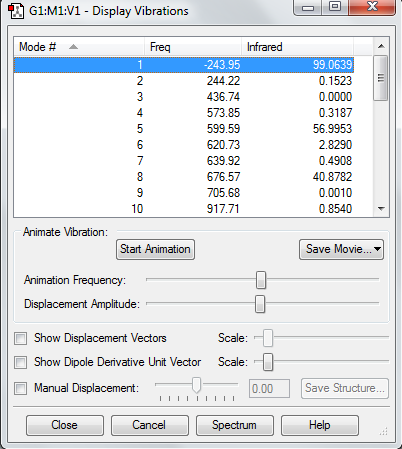Viewport: 402px width, 449px height.
Task: Minimize the Display Vibrations window
Action: pyautogui.click(x=308, y=7)
